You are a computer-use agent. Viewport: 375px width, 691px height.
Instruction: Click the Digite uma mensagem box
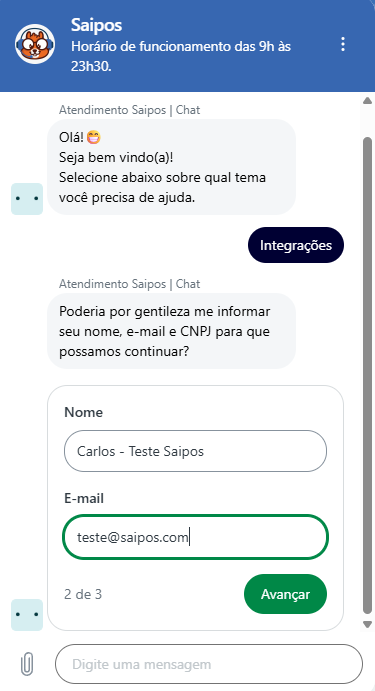[209, 664]
